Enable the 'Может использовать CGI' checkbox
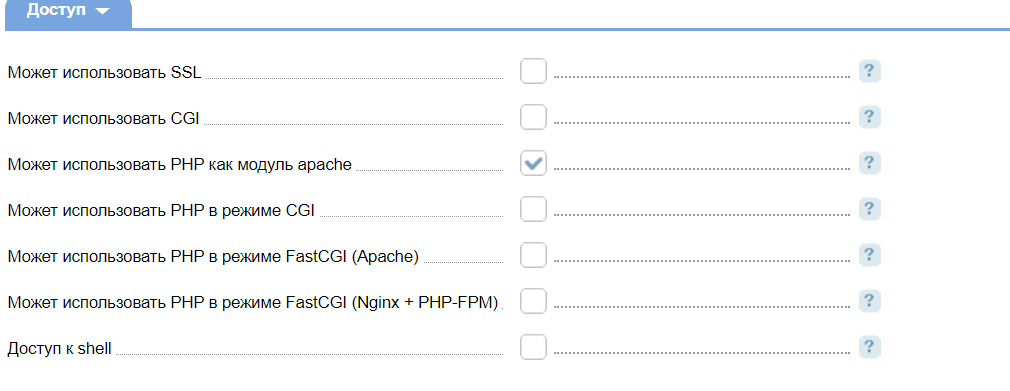Viewport: 1010px width, 391px height. (x=533, y=117)
